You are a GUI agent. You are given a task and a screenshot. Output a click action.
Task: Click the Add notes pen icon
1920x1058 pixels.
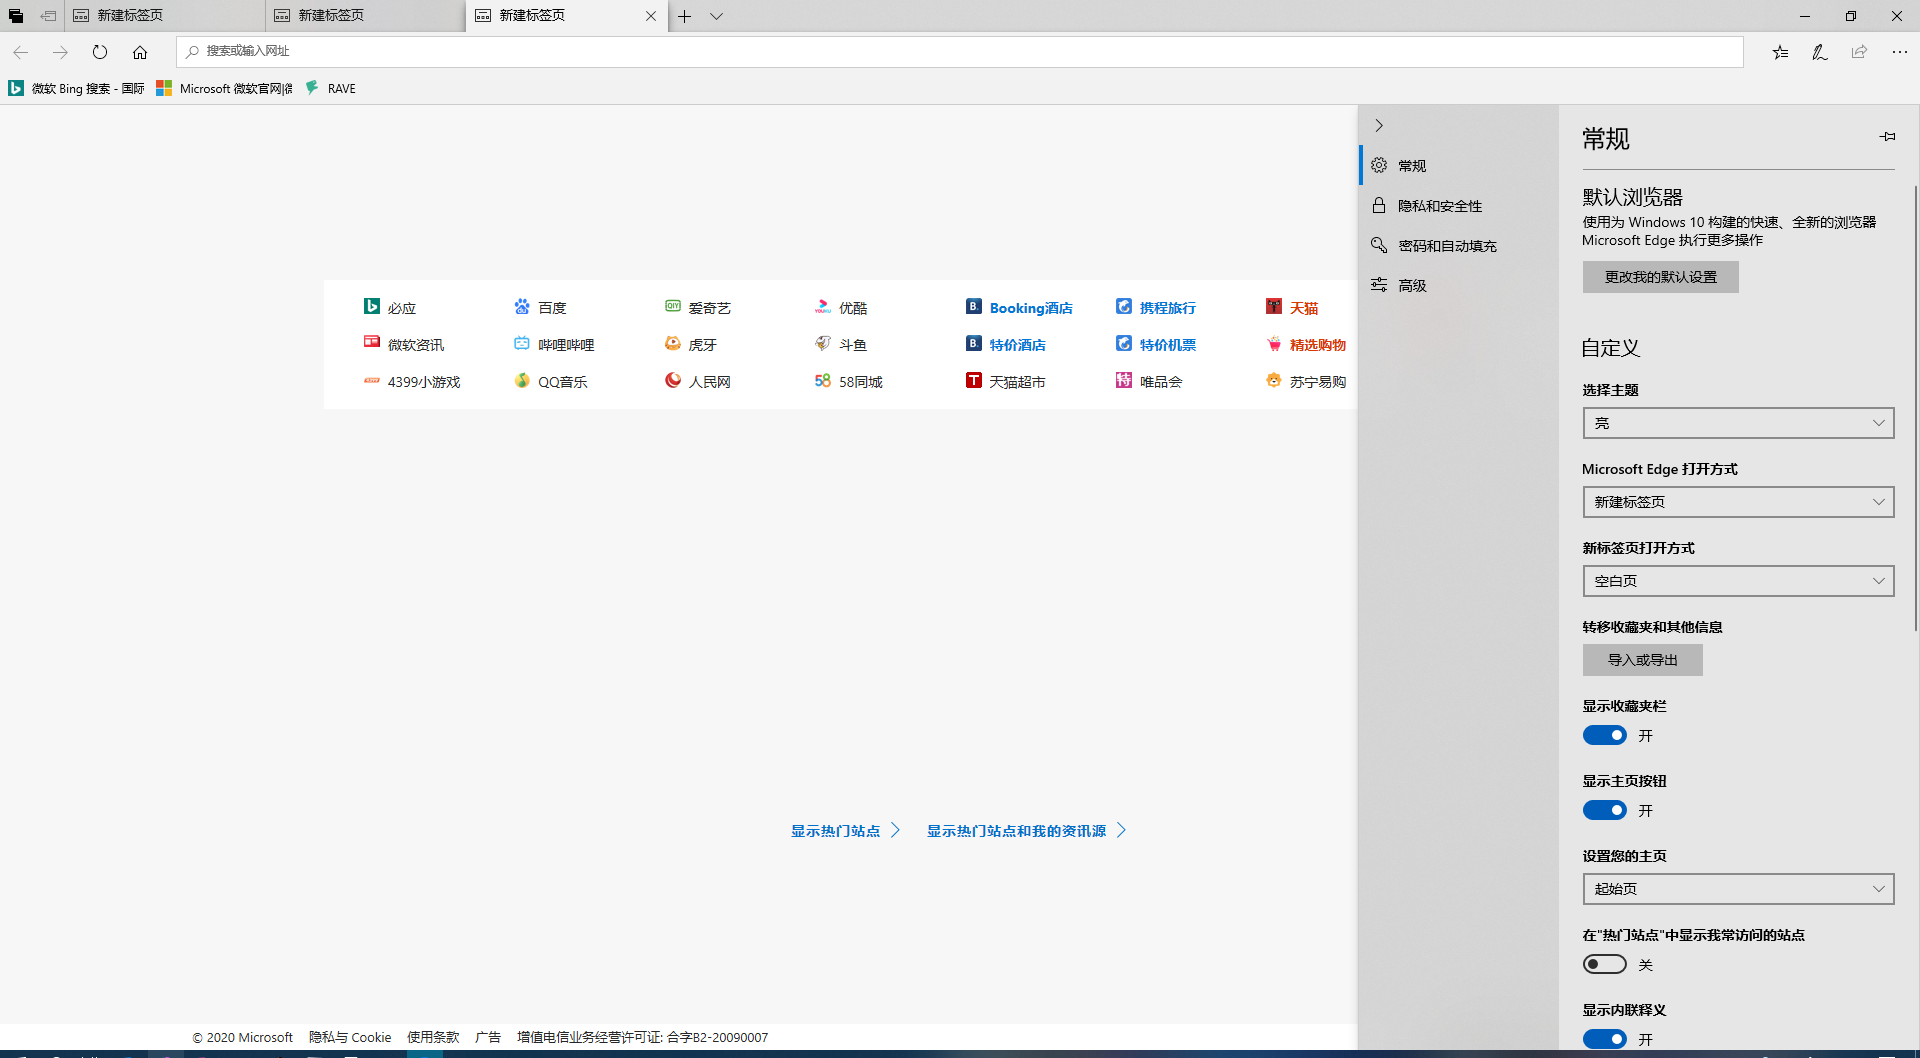click(x=1820, y=52)
